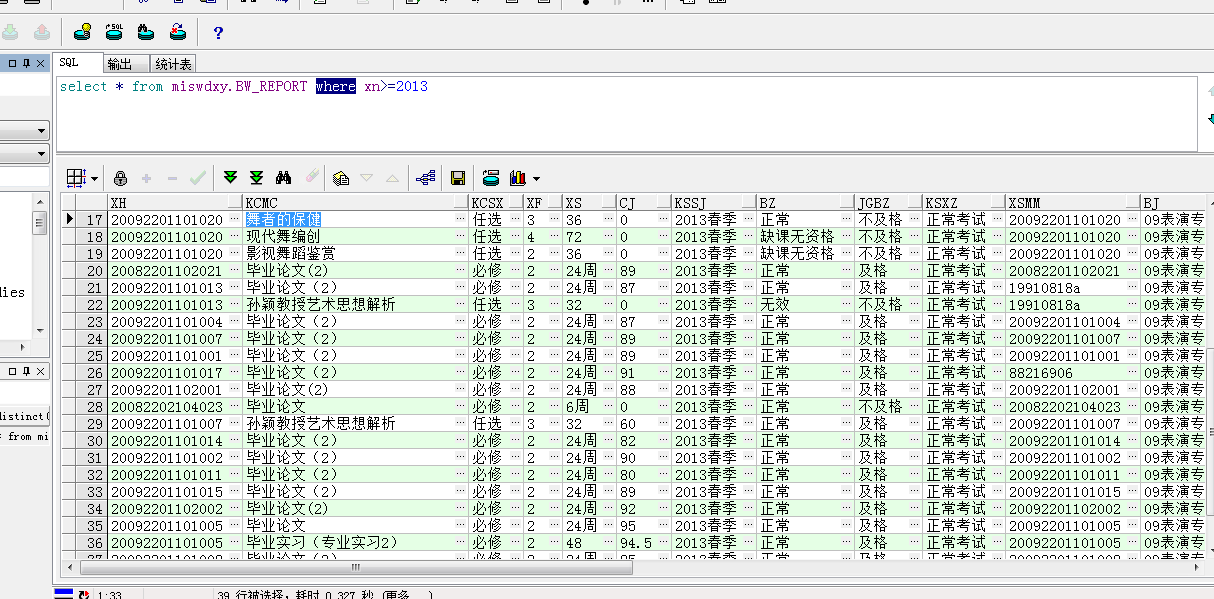
Task: Open ellipsis editor for 舞者的保健 cell
Action: (x=461, y=220)
